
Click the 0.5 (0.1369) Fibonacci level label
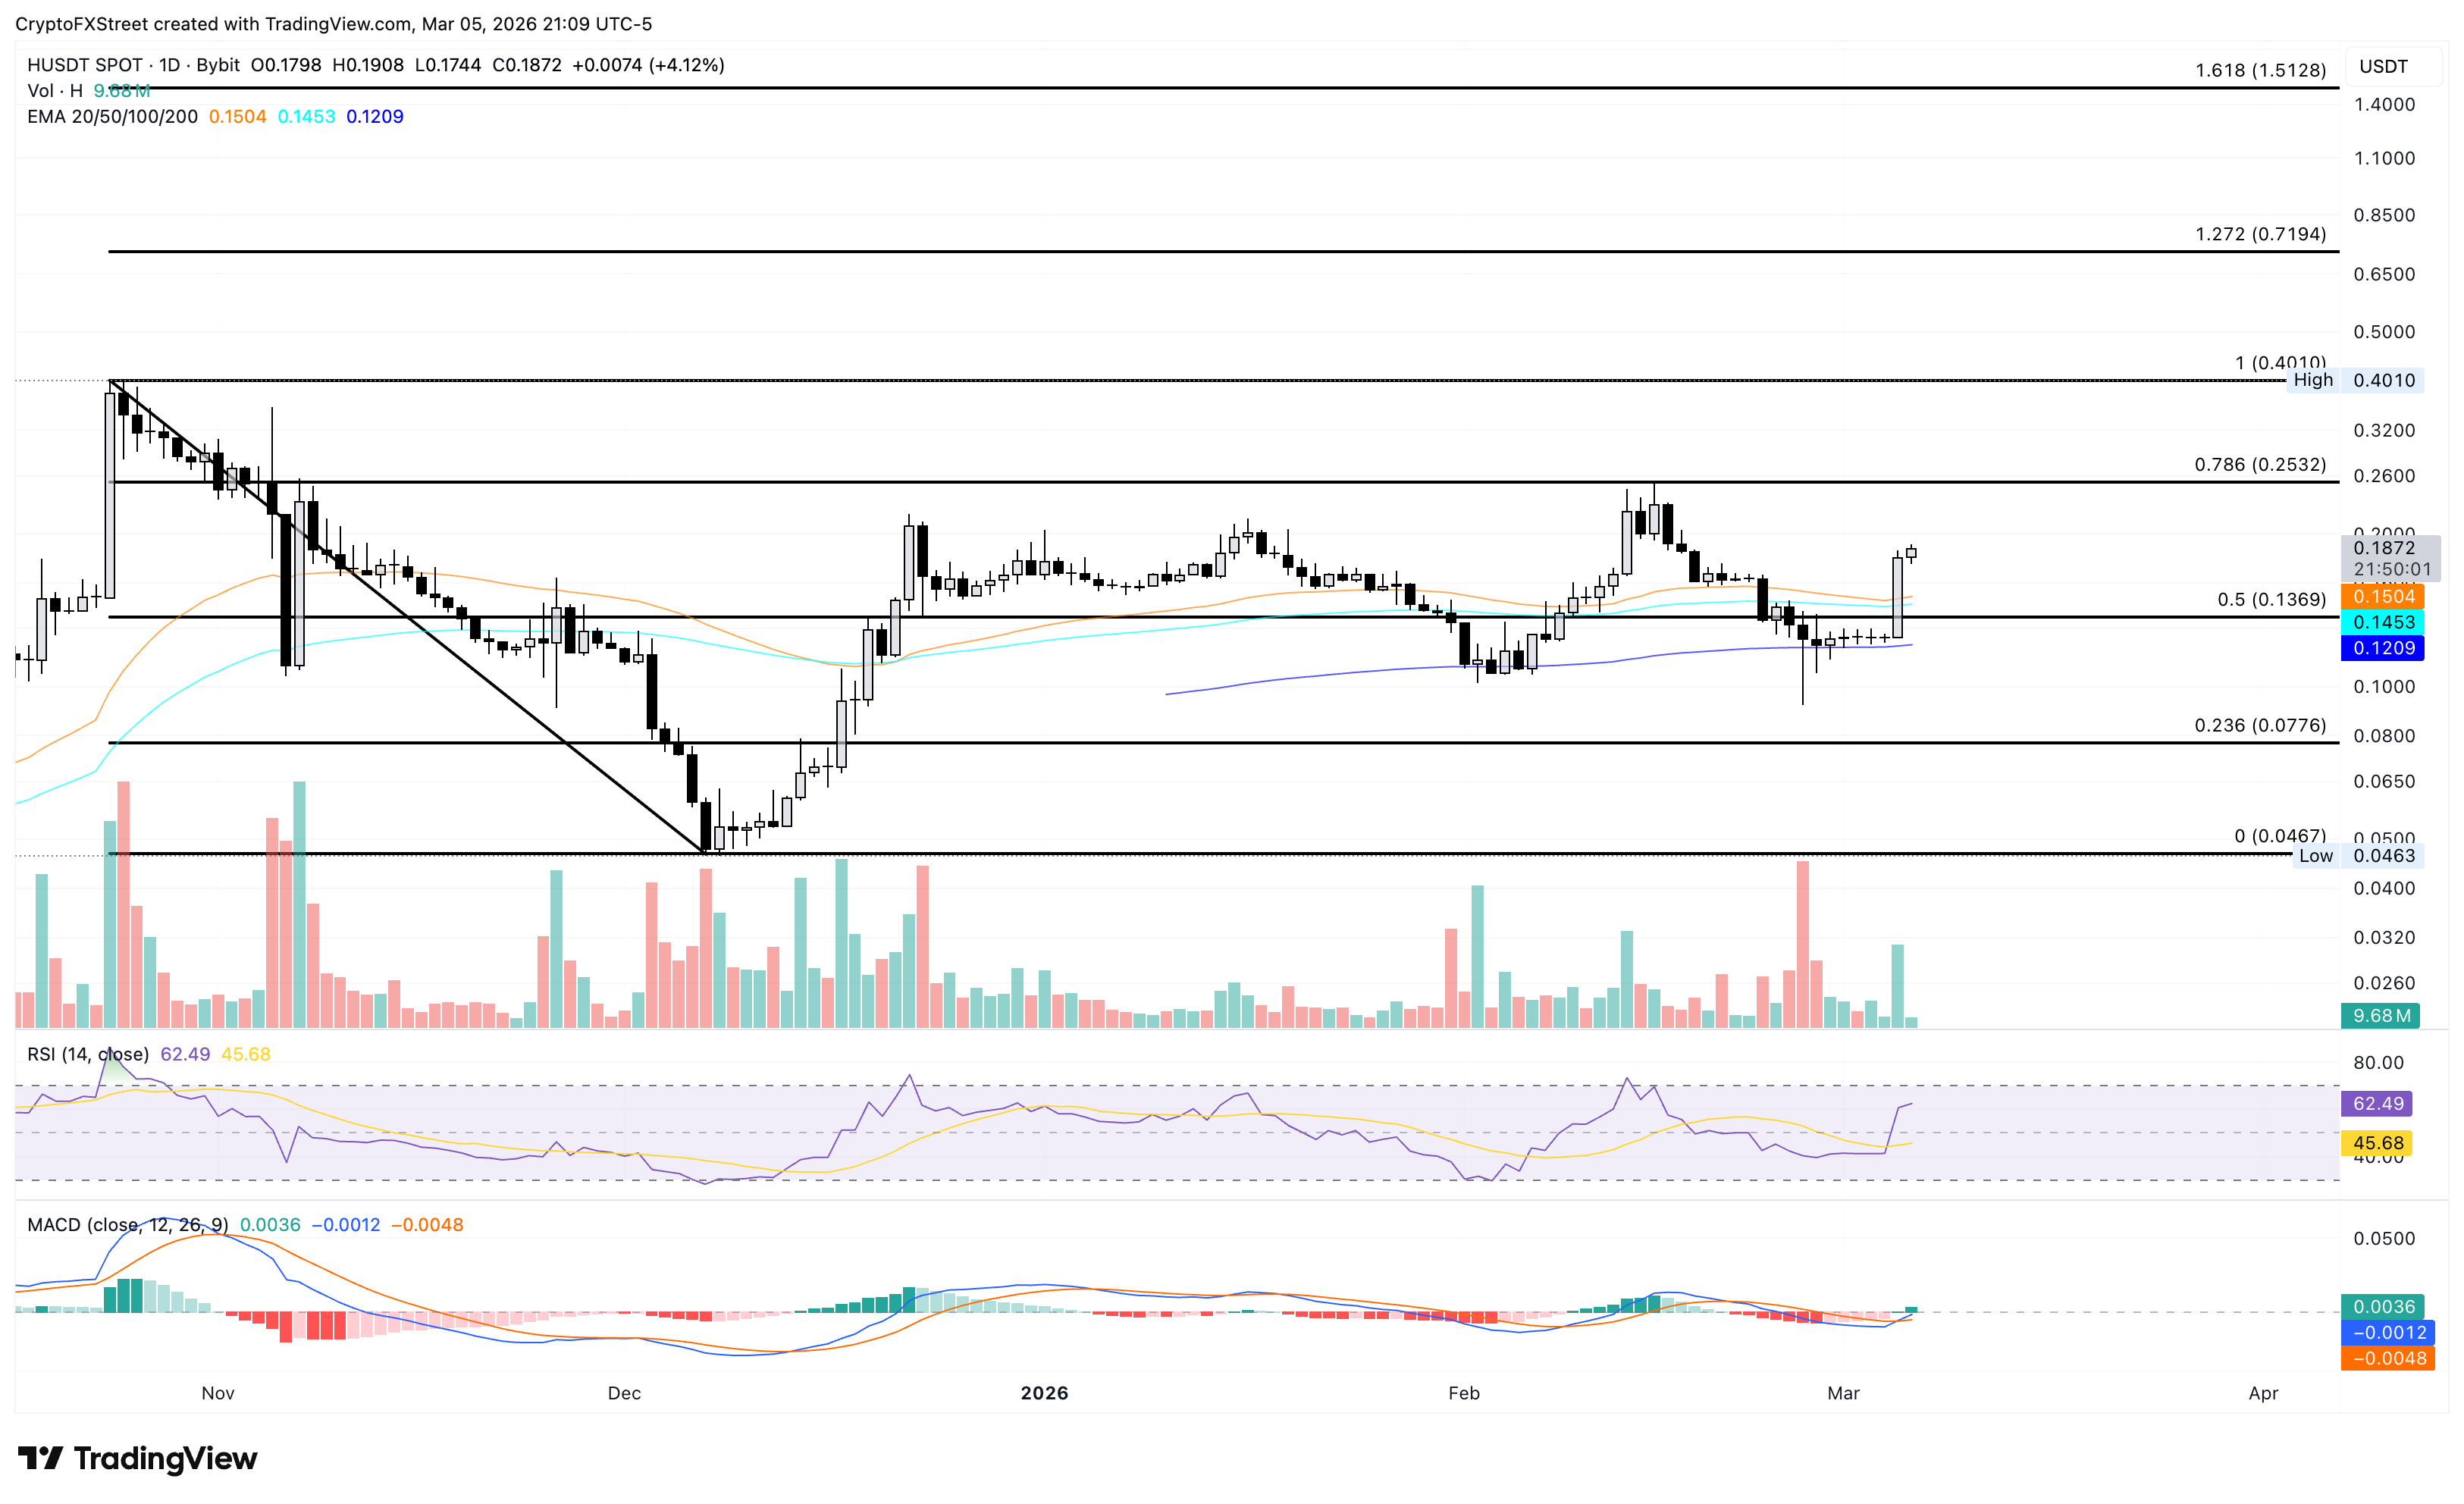[2271, 600]
